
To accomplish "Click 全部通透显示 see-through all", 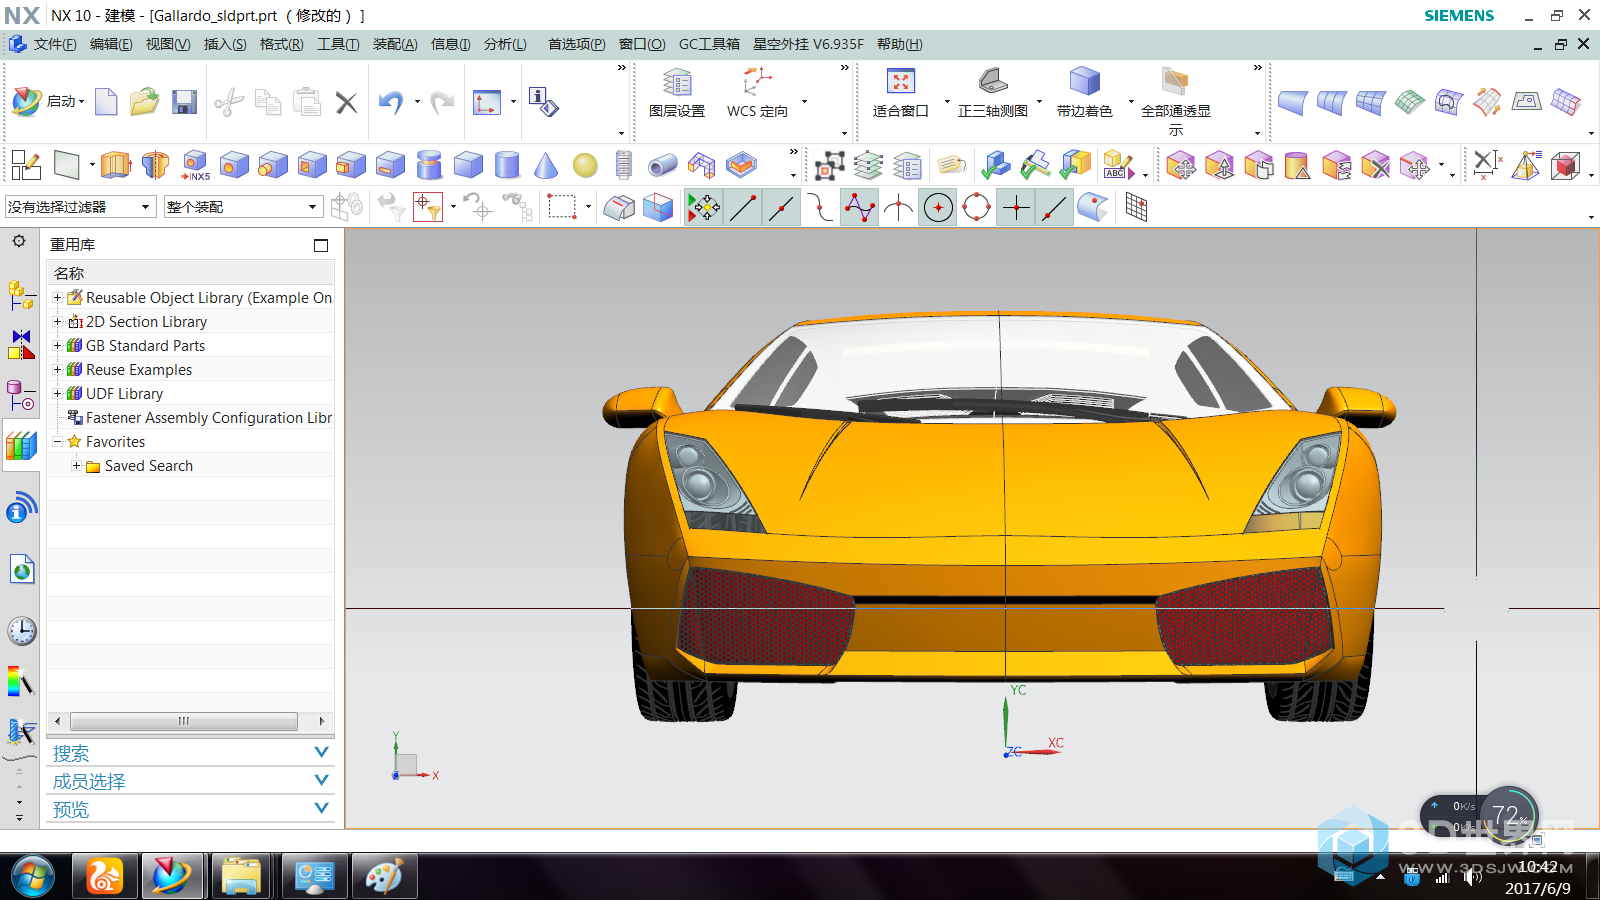I will pos(1176,102).
